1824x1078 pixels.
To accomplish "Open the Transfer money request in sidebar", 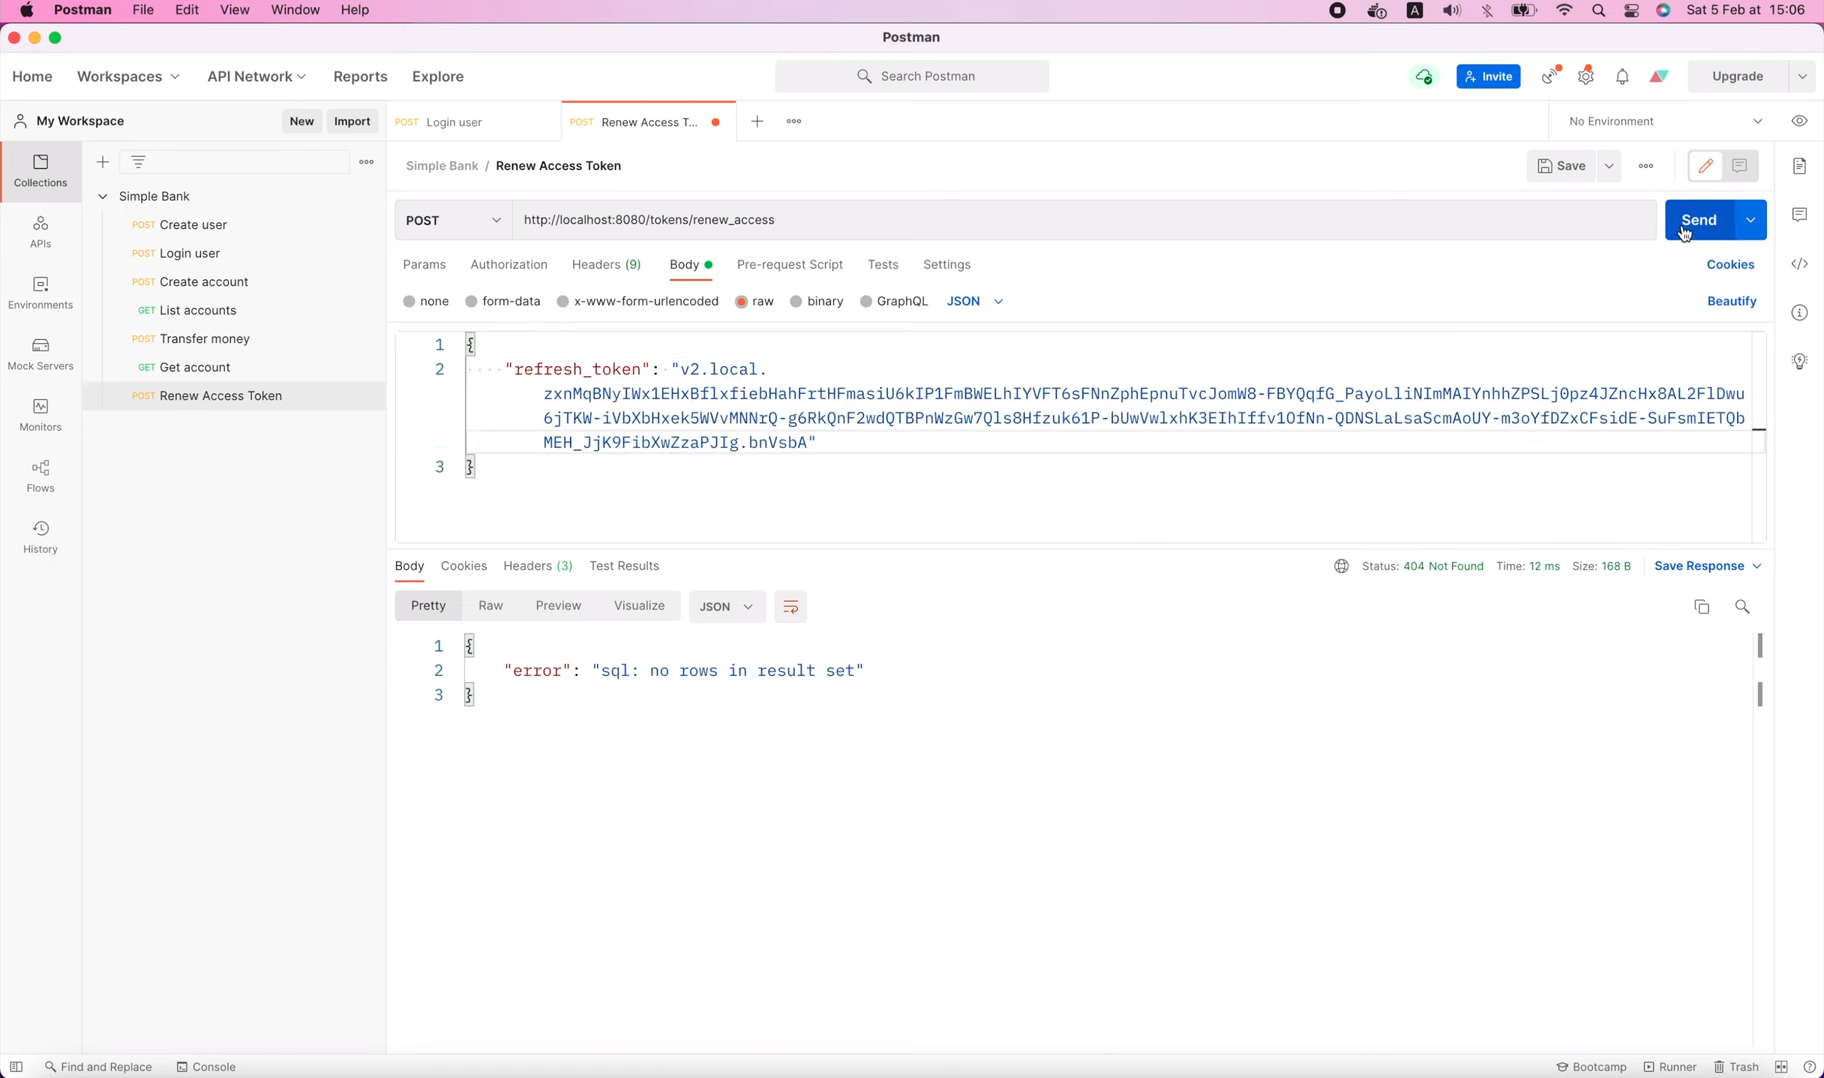I will click(204, 339).
